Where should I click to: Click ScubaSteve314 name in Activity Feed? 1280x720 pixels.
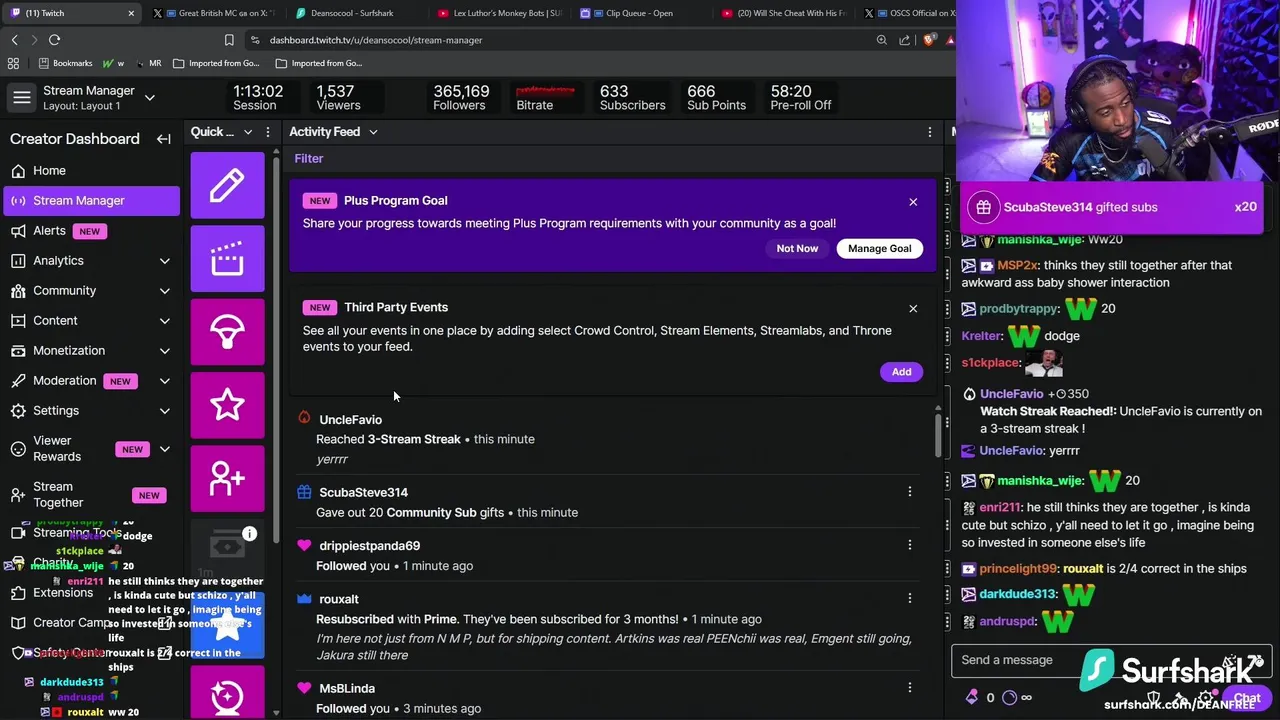(363, 492)
